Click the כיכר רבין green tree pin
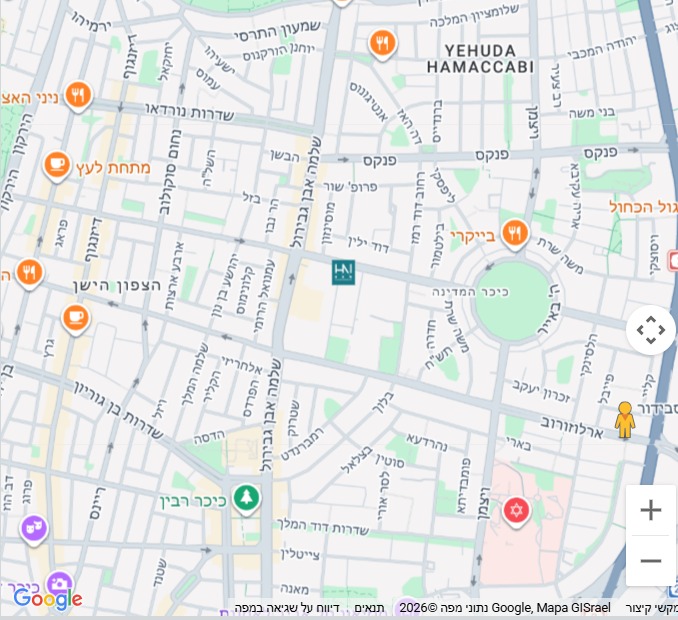Image resolution: width=678 pixels, height=620 pixels. click(x=245, y=497)
